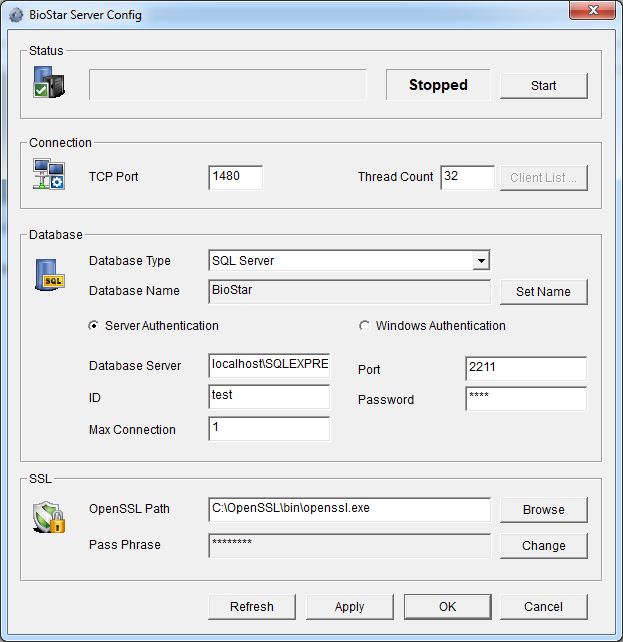Focus the Database Server text field
The image size is (623, 642).
click(269, 366)
